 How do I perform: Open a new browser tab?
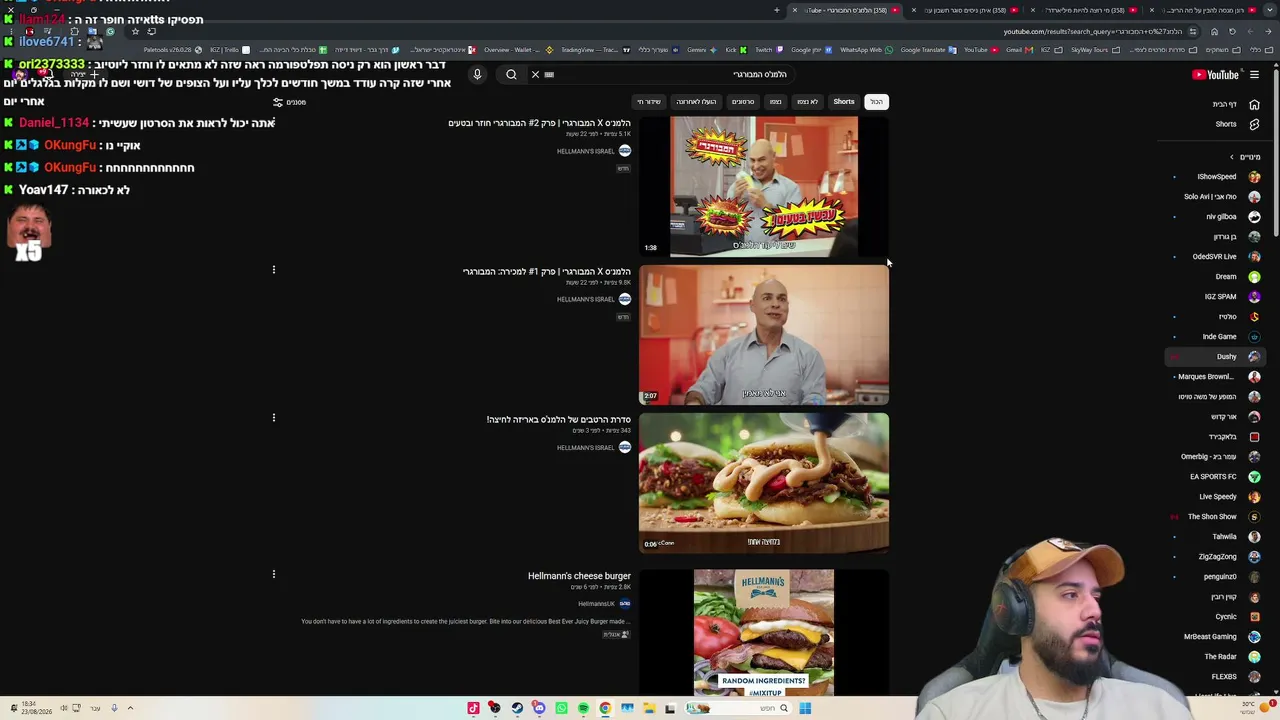[776, 10]
